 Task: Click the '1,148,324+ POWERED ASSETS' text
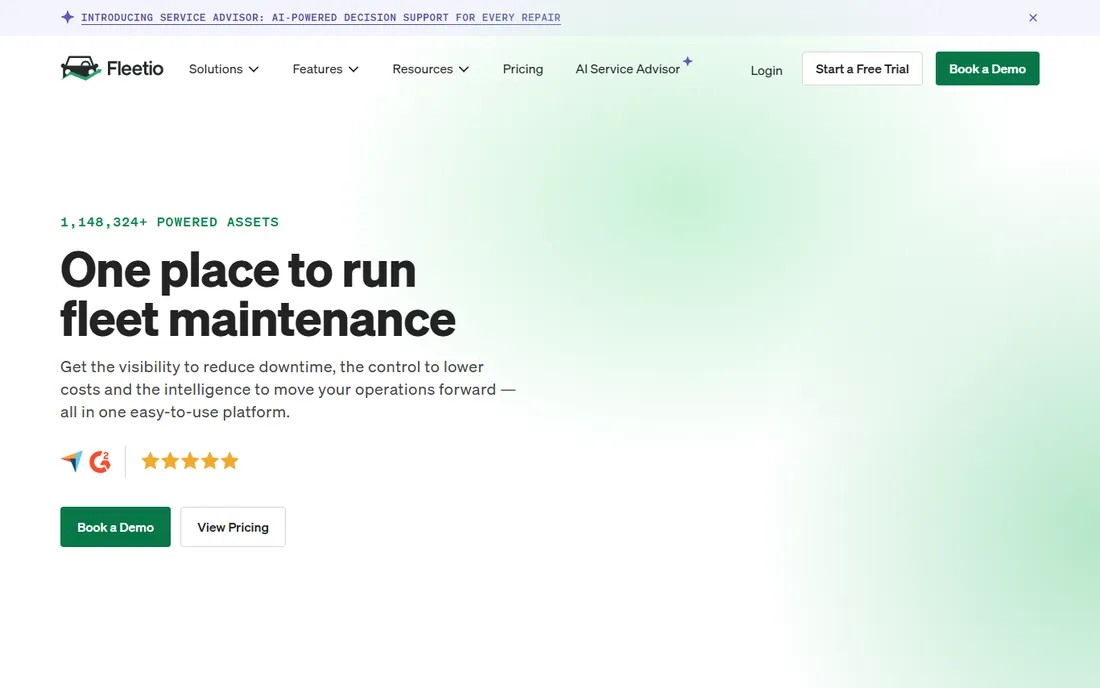169,222
